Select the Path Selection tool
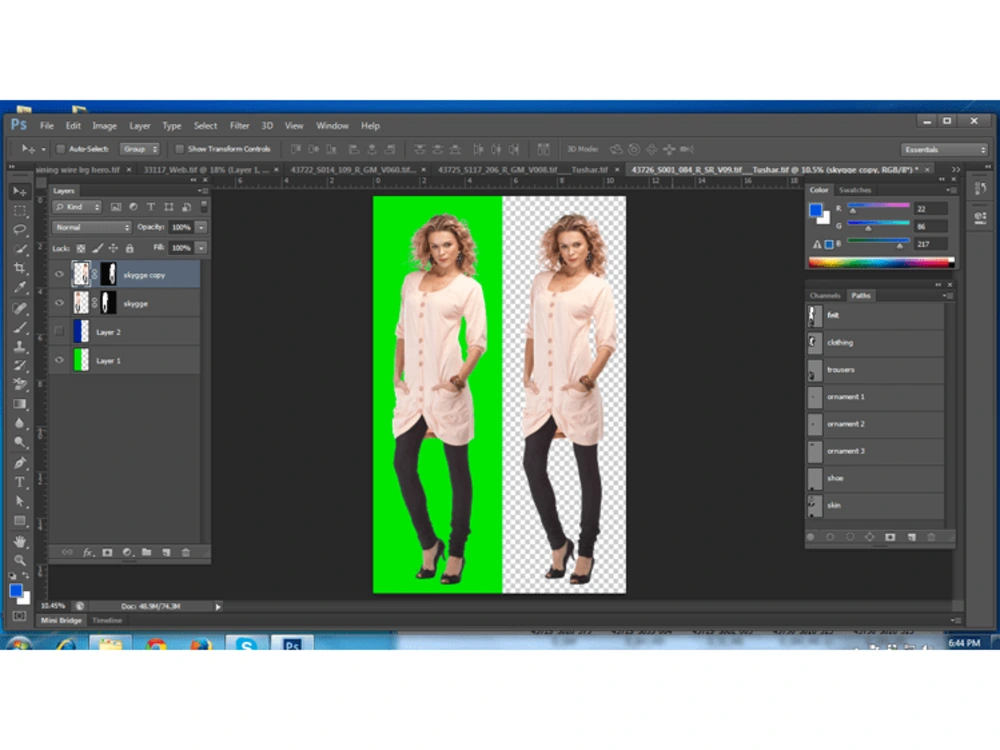This screenshot has height=750, width=1000. (20, 501)
